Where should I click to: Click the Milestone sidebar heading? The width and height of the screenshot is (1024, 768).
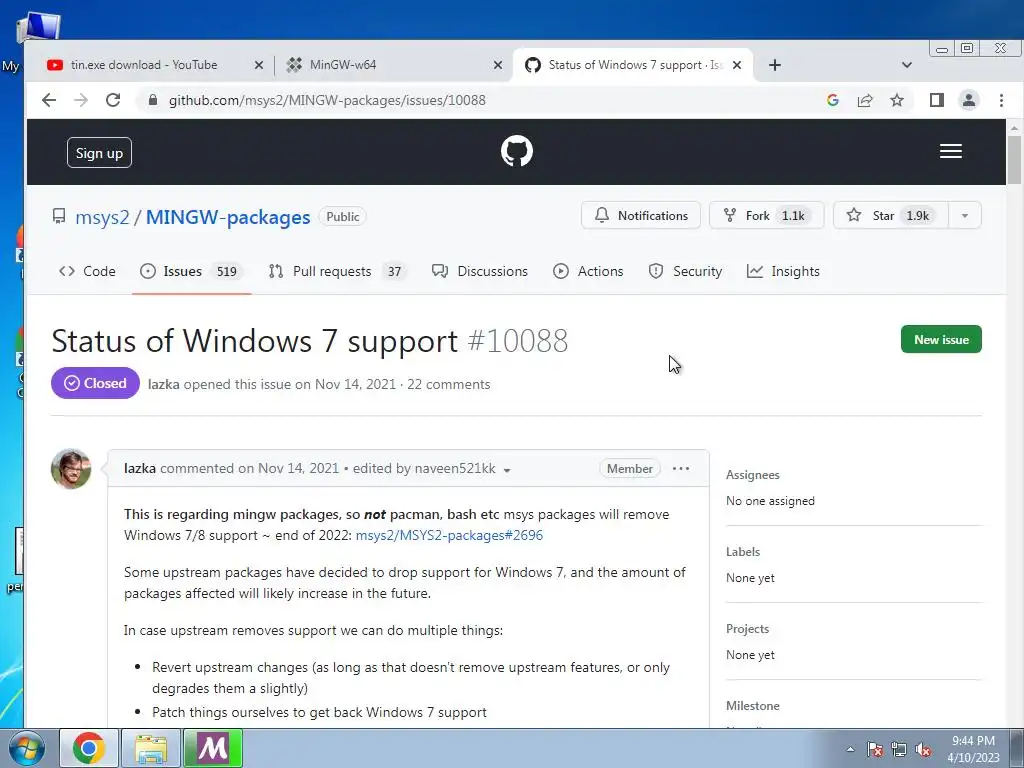(752, 706)
